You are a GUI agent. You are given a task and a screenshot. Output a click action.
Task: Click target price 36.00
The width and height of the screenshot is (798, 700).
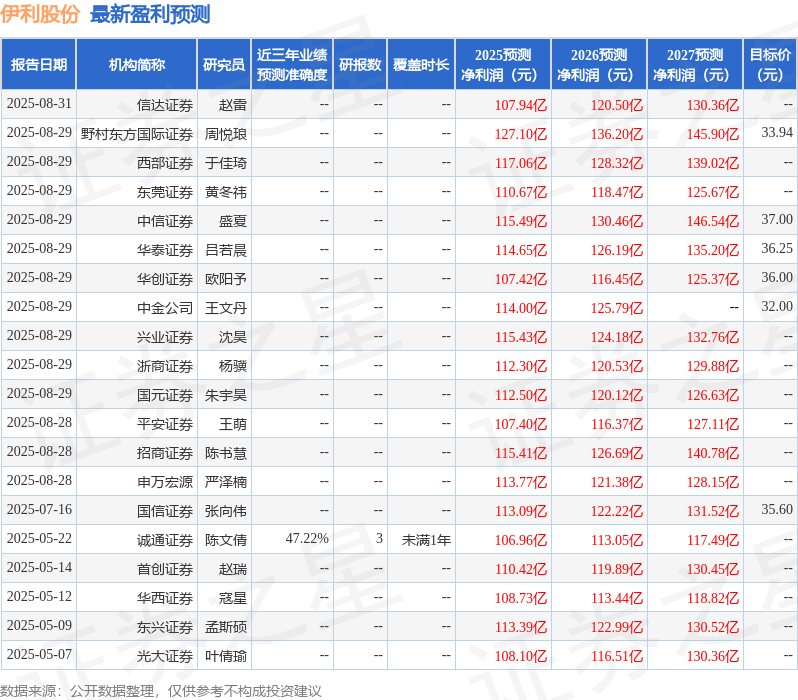coord(777,278)
